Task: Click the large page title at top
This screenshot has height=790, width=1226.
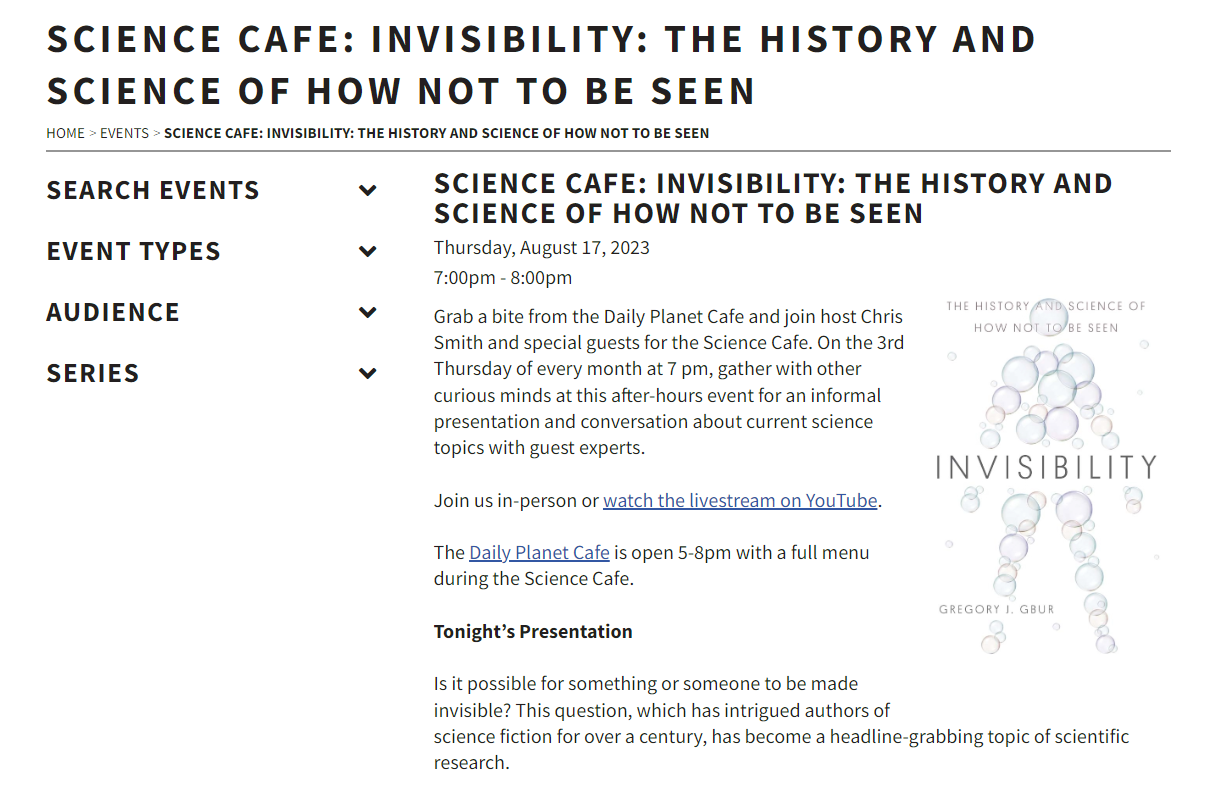Action: coord(540,65)
